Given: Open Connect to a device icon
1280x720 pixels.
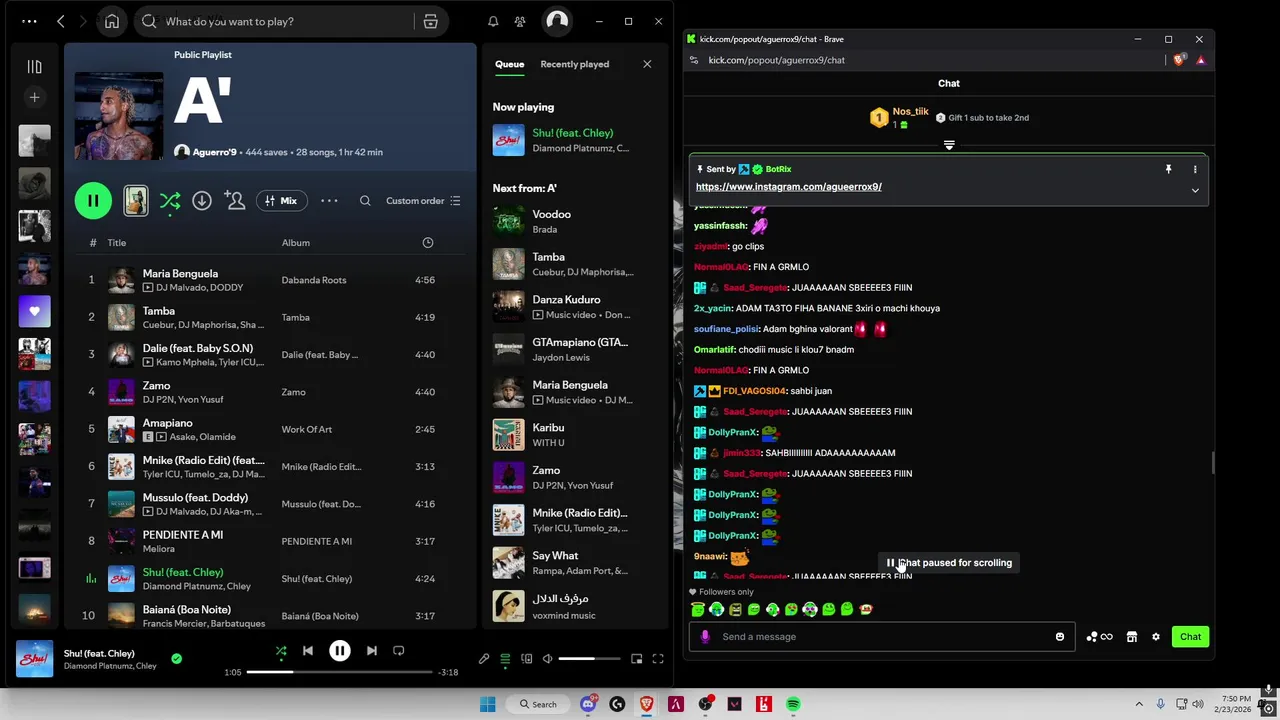Looking at the screenshot, I should 526,659.
